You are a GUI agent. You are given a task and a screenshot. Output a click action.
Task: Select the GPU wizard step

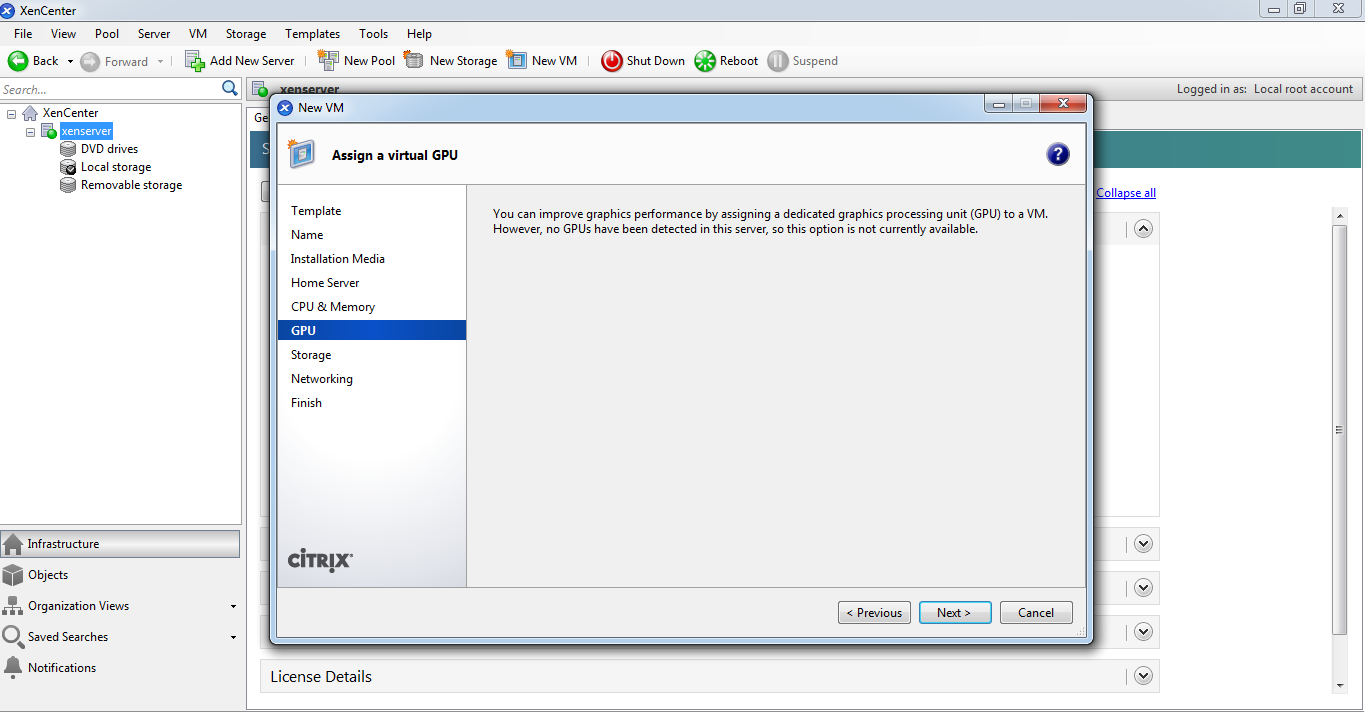pos(372,331)
